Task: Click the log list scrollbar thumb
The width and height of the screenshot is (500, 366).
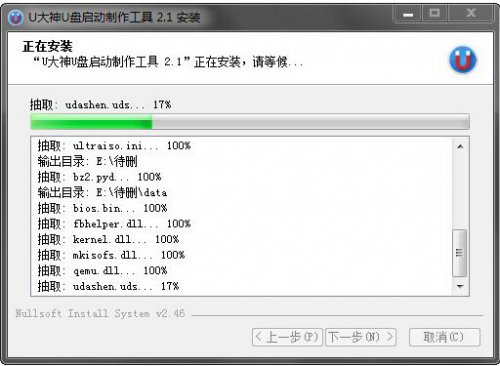Action: pyautogui.click(x=460, y=253)
